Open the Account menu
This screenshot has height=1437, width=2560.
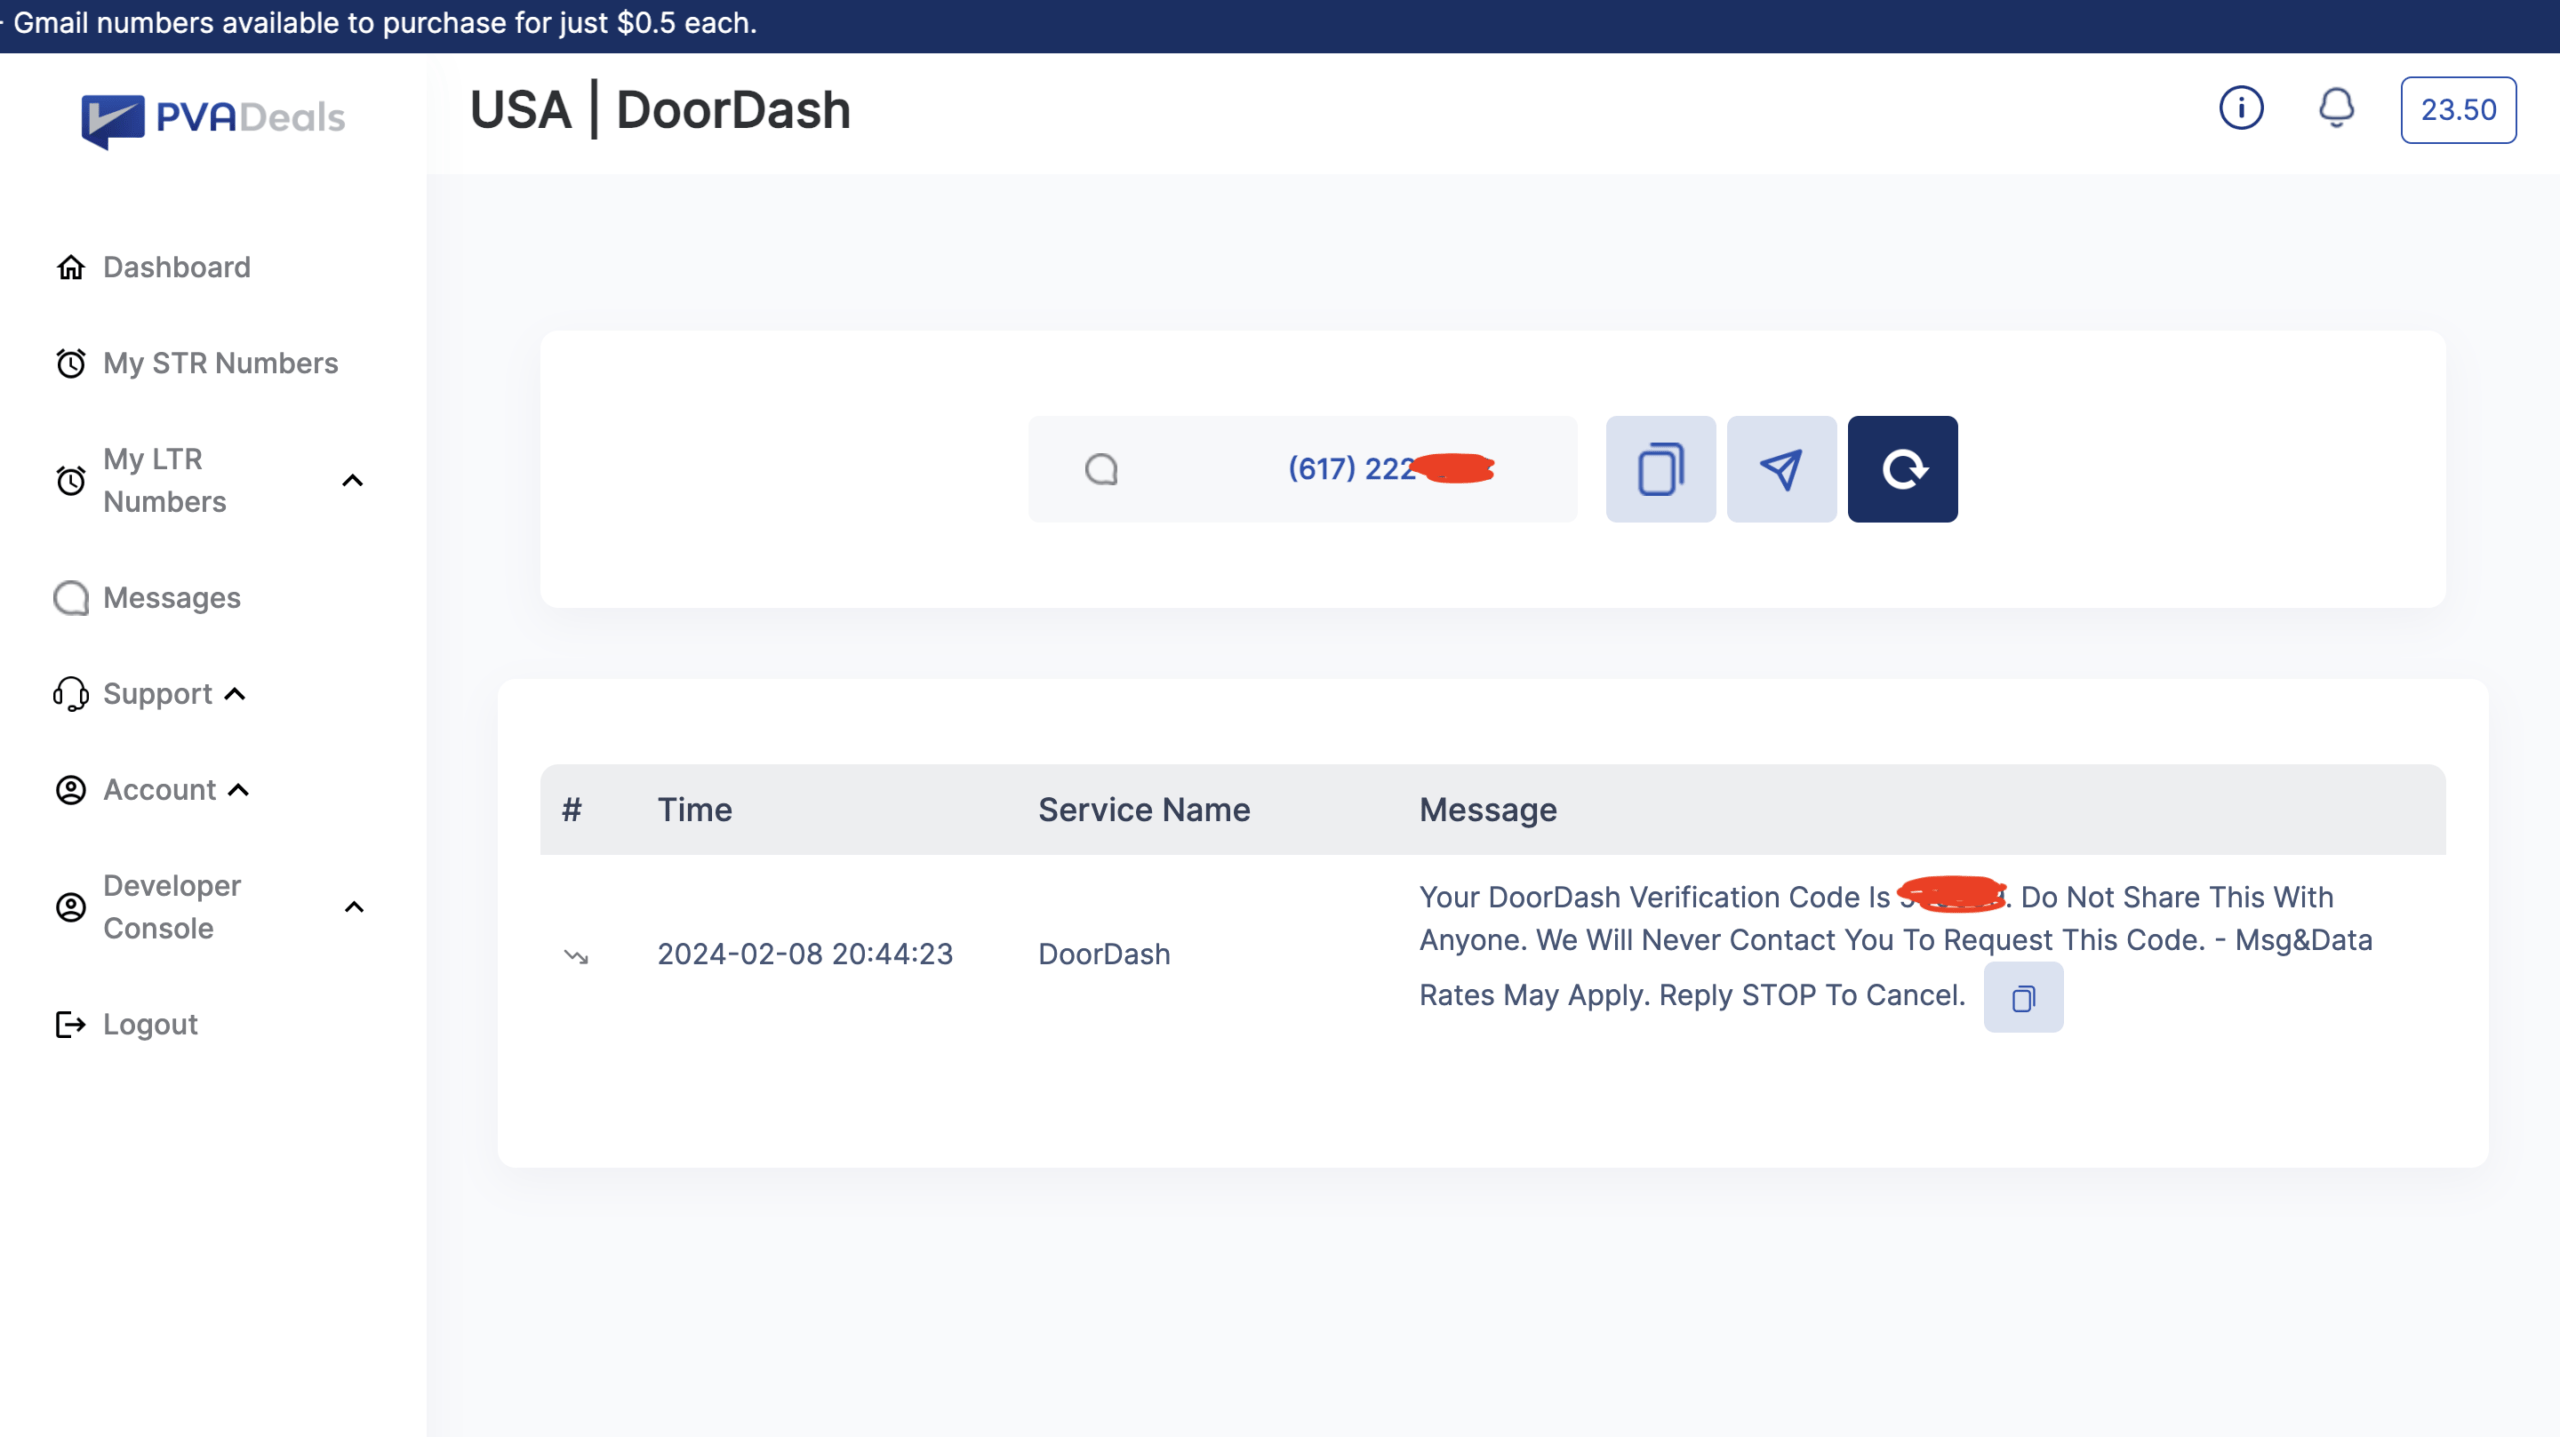pos(160,790)
